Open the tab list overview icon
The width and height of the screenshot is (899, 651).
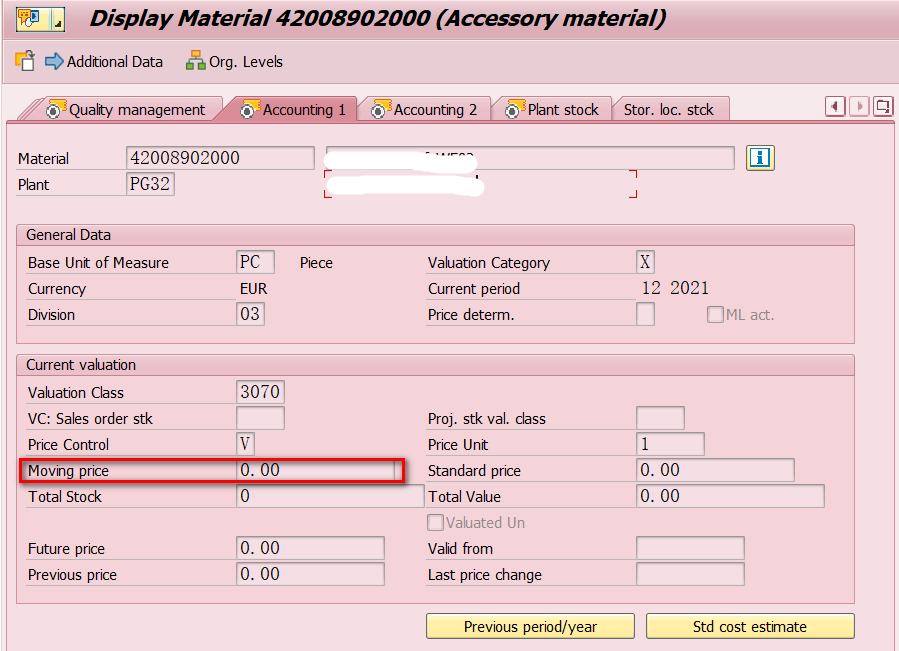(x=883, y=107)
